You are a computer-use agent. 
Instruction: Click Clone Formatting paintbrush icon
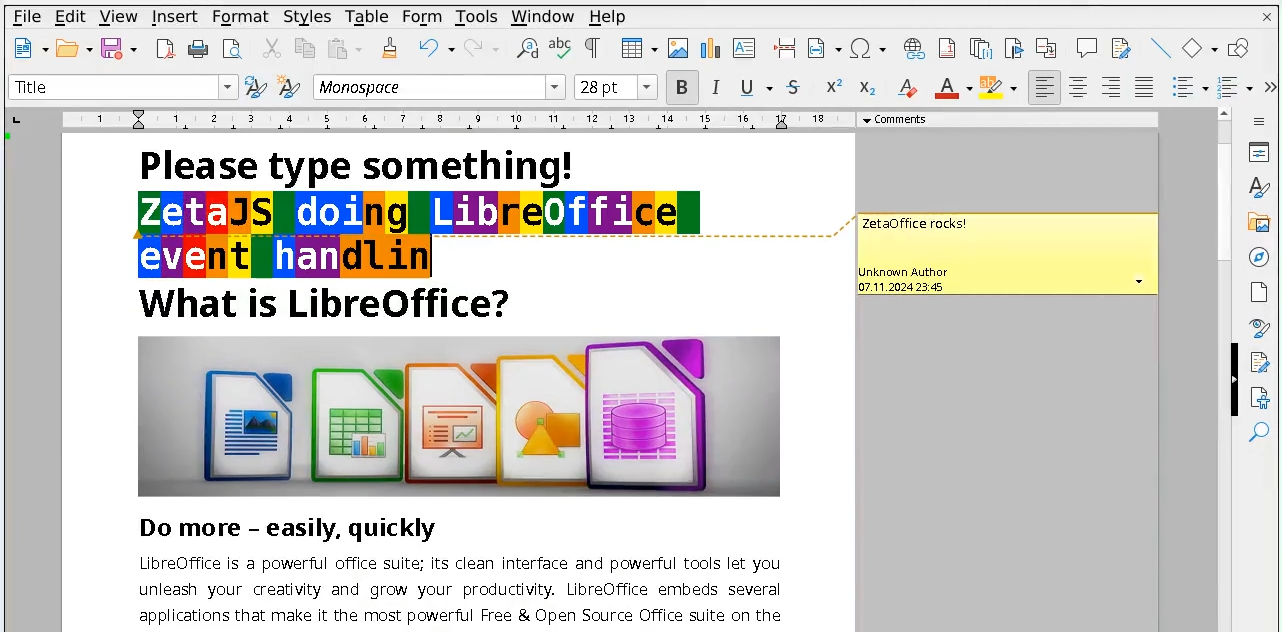click(x=390, y=48)
